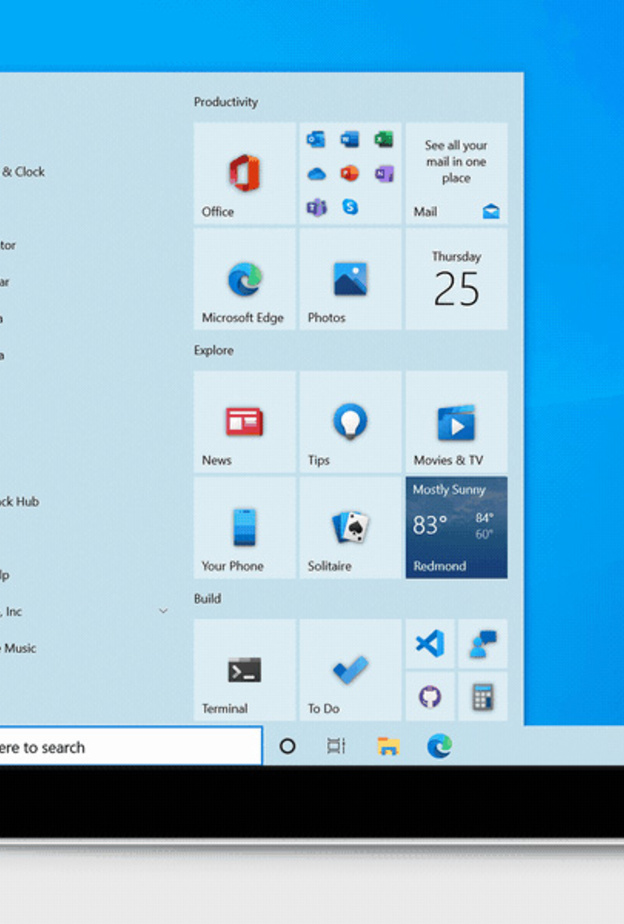Open the Office tile
Image resolution: width=624 pixels, height=924 pixels.
pos(244,174)
